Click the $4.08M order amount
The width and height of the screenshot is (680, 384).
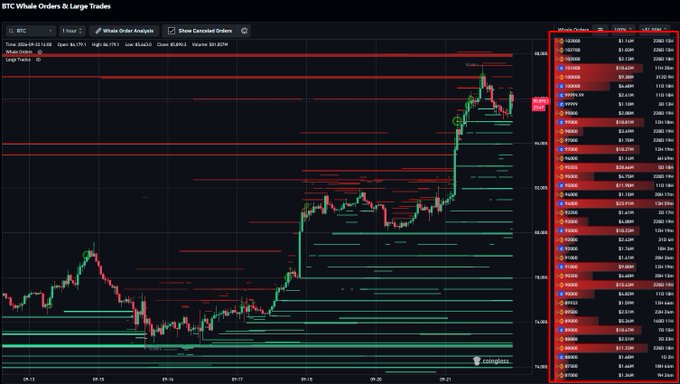[626, 222]
